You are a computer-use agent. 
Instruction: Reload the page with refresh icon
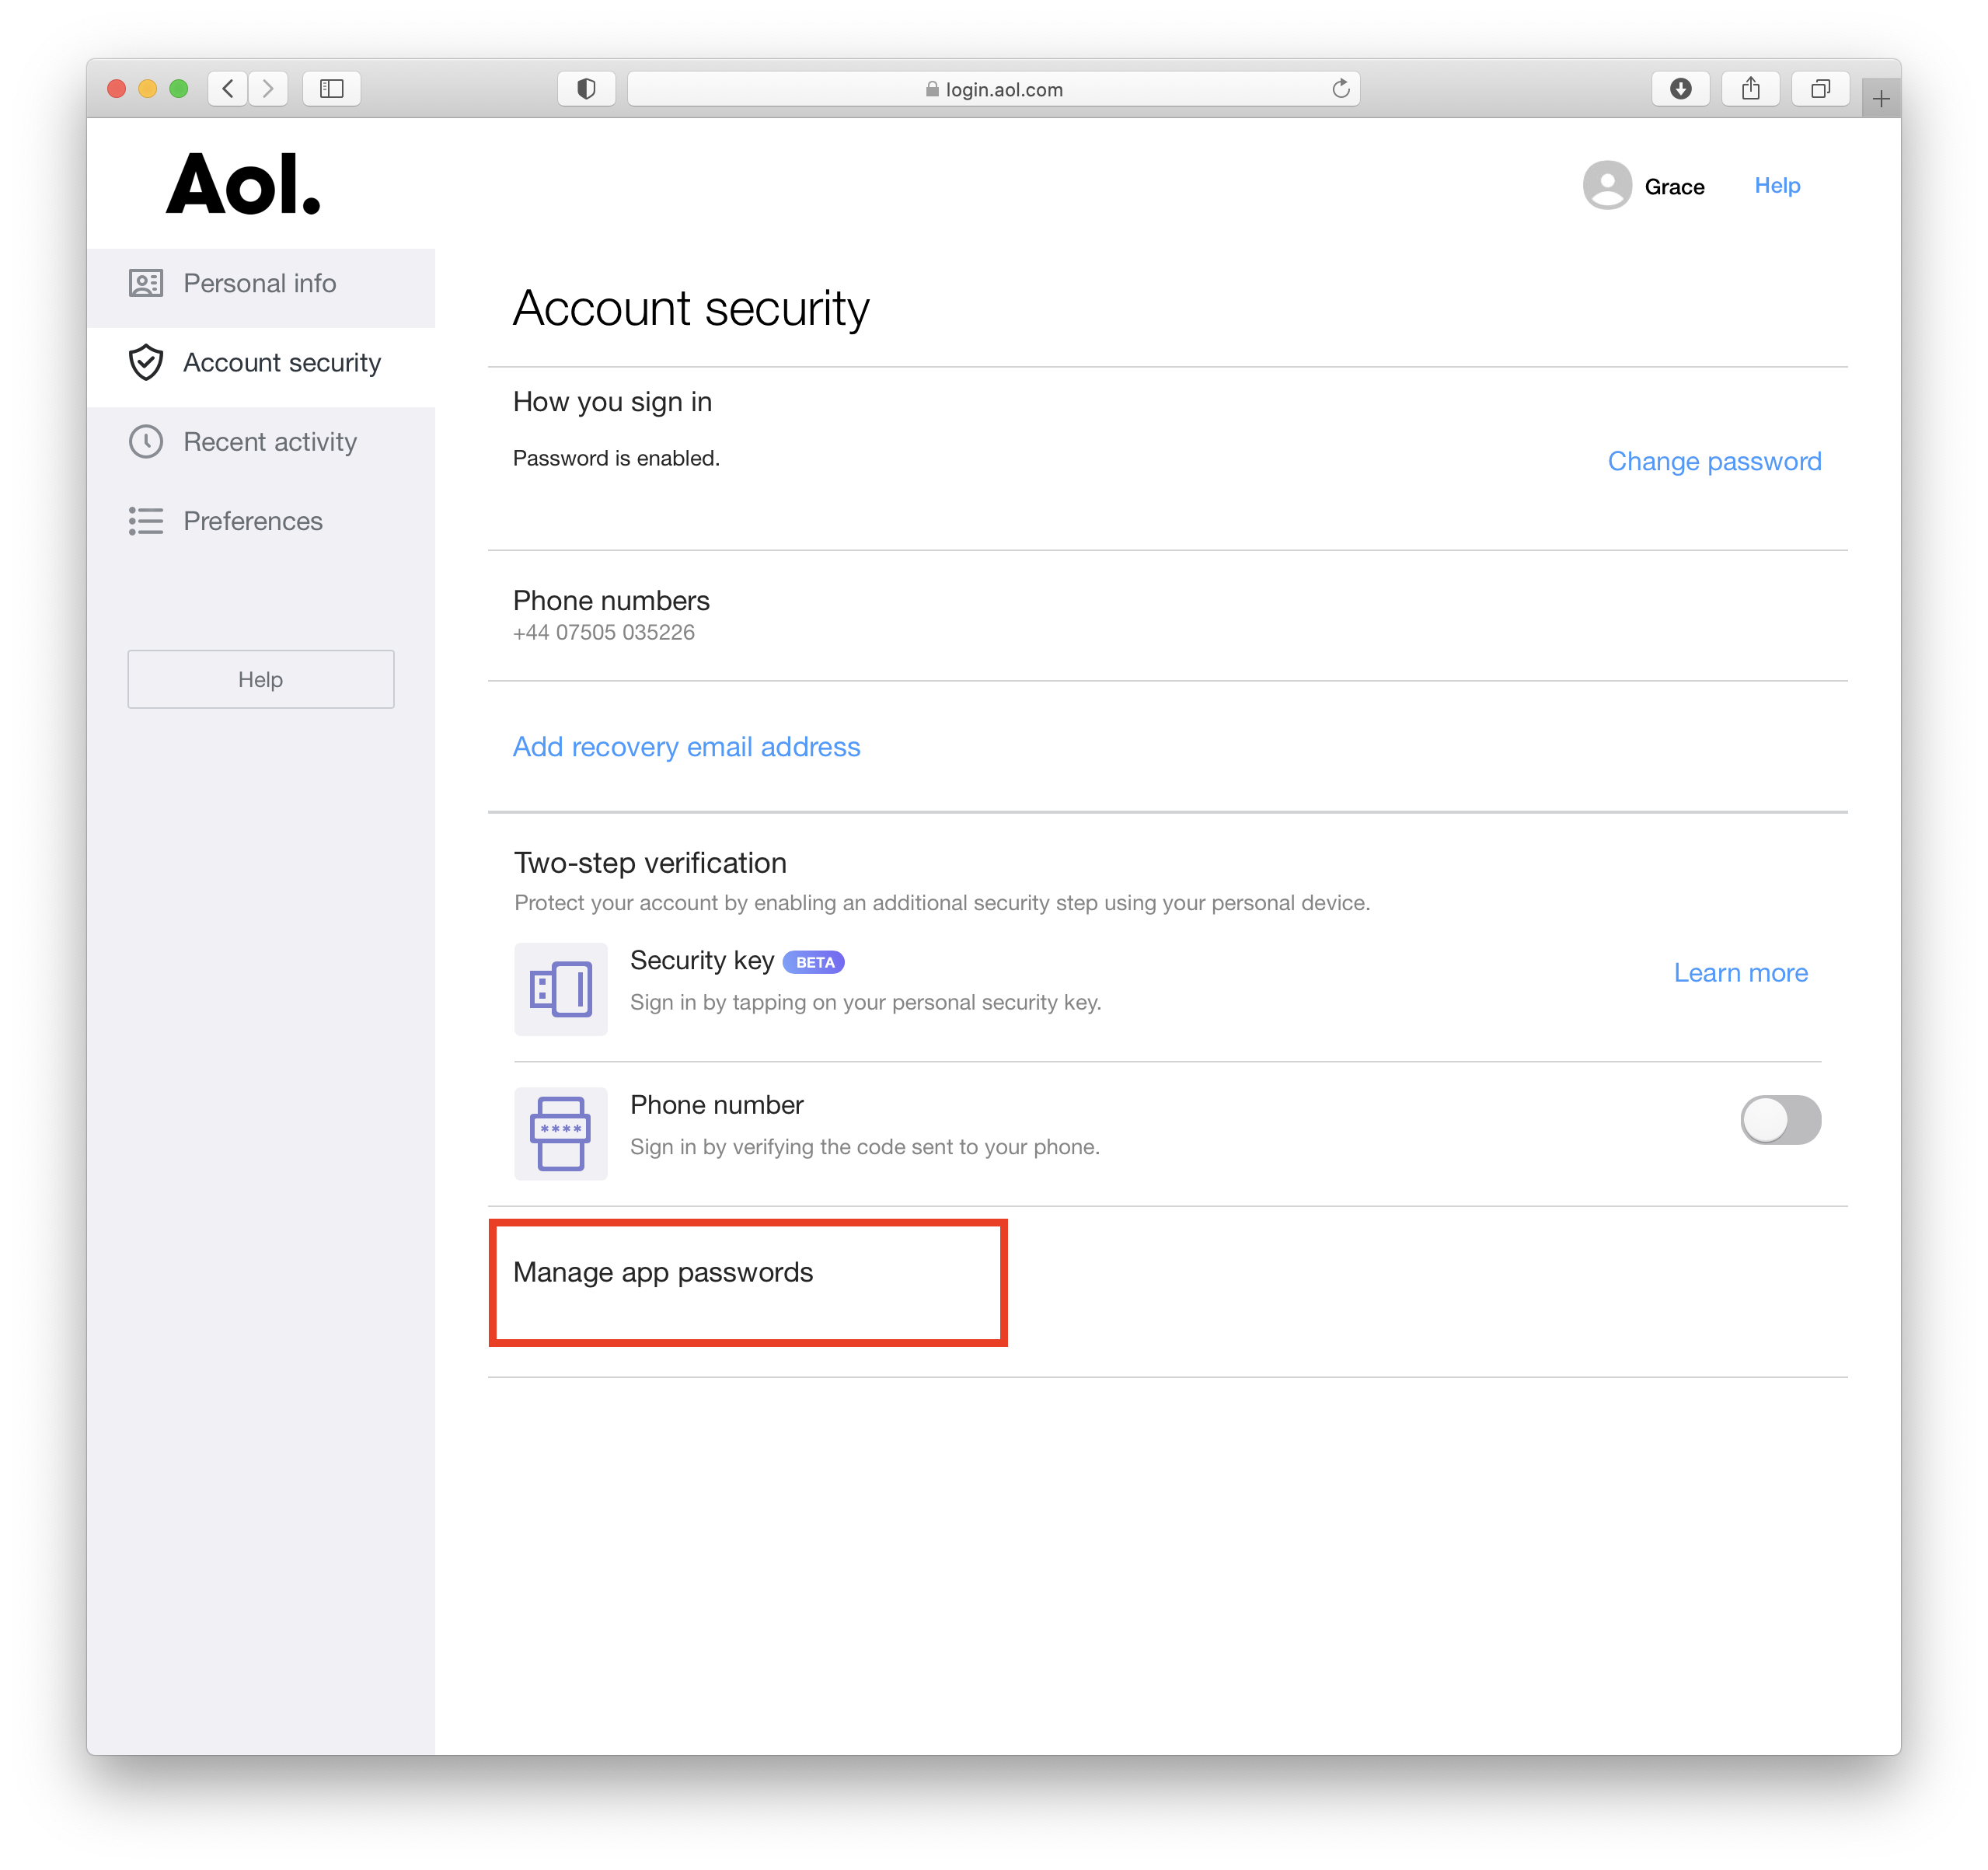pos(1341,89)
